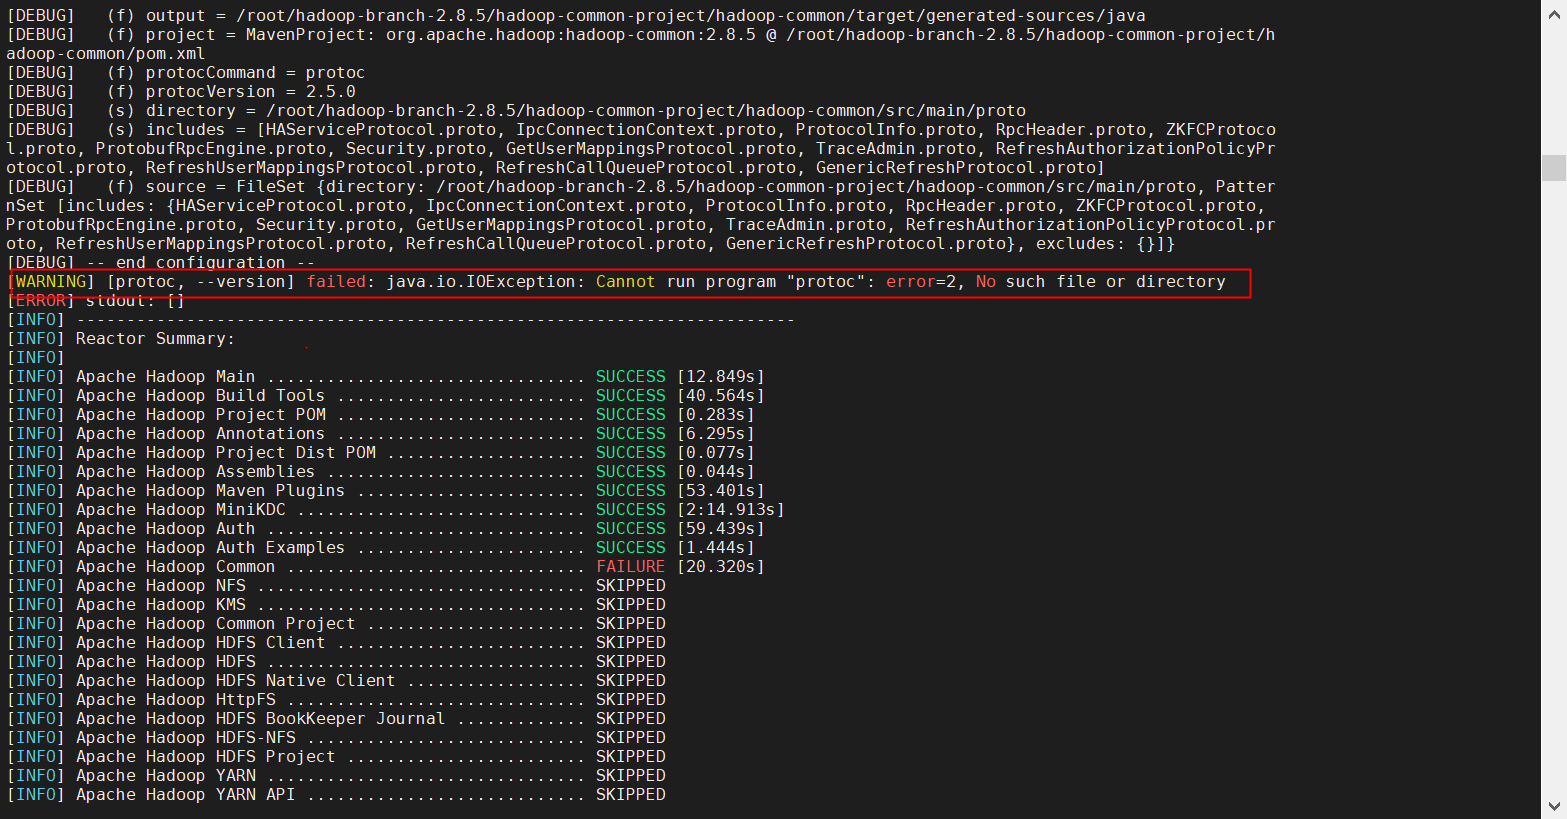Click the ERROR stdout line
This screenshot has width=1567, height=819.
click(96, 301)
